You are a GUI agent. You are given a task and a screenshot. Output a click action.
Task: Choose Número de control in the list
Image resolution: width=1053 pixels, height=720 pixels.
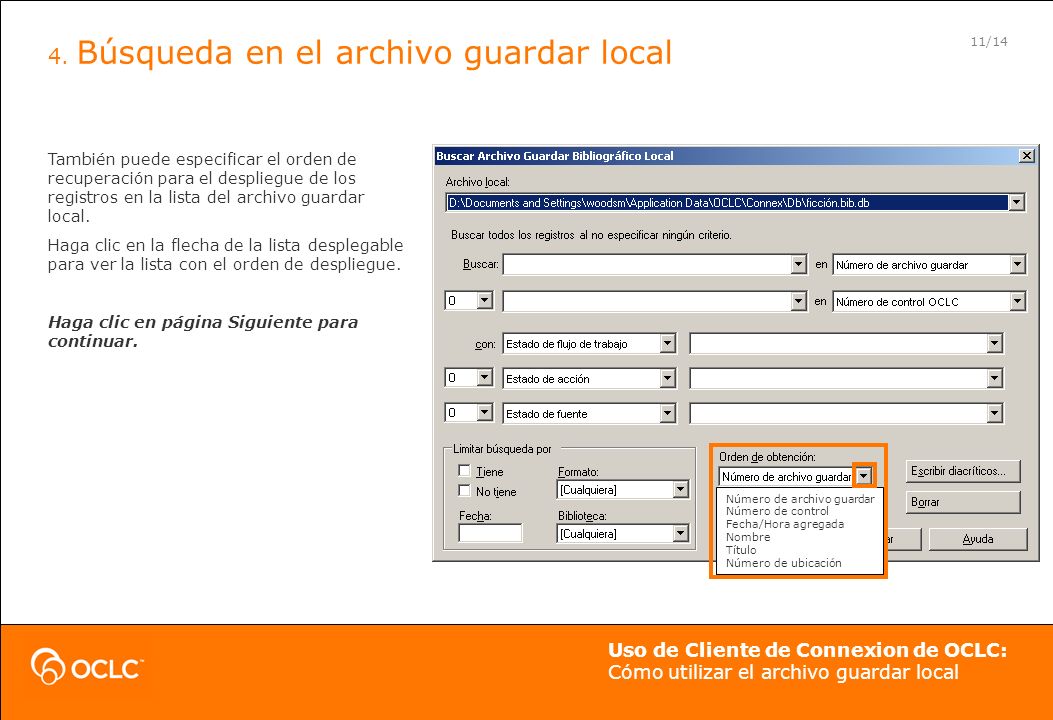tap(777, 511)
